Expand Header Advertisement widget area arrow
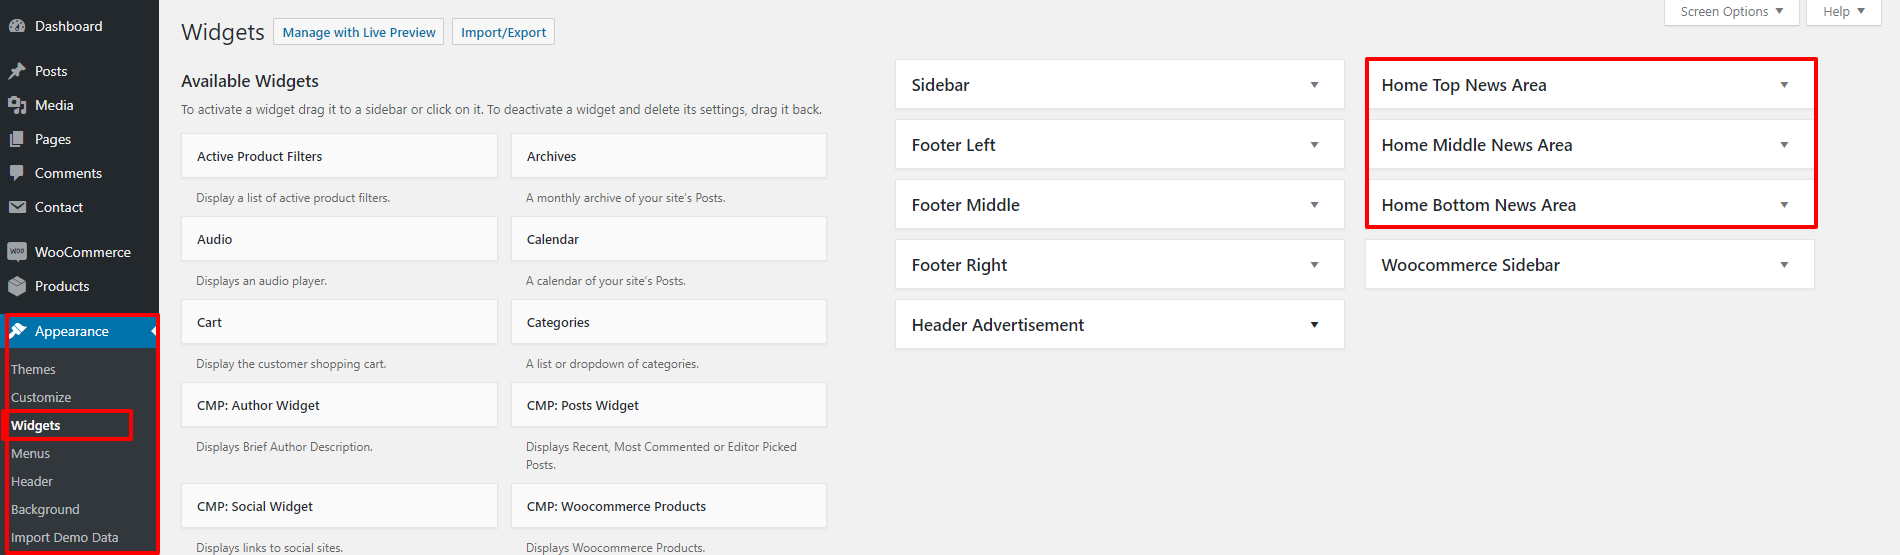This screenshot has width=1900, height=555. coord(1314,325)
